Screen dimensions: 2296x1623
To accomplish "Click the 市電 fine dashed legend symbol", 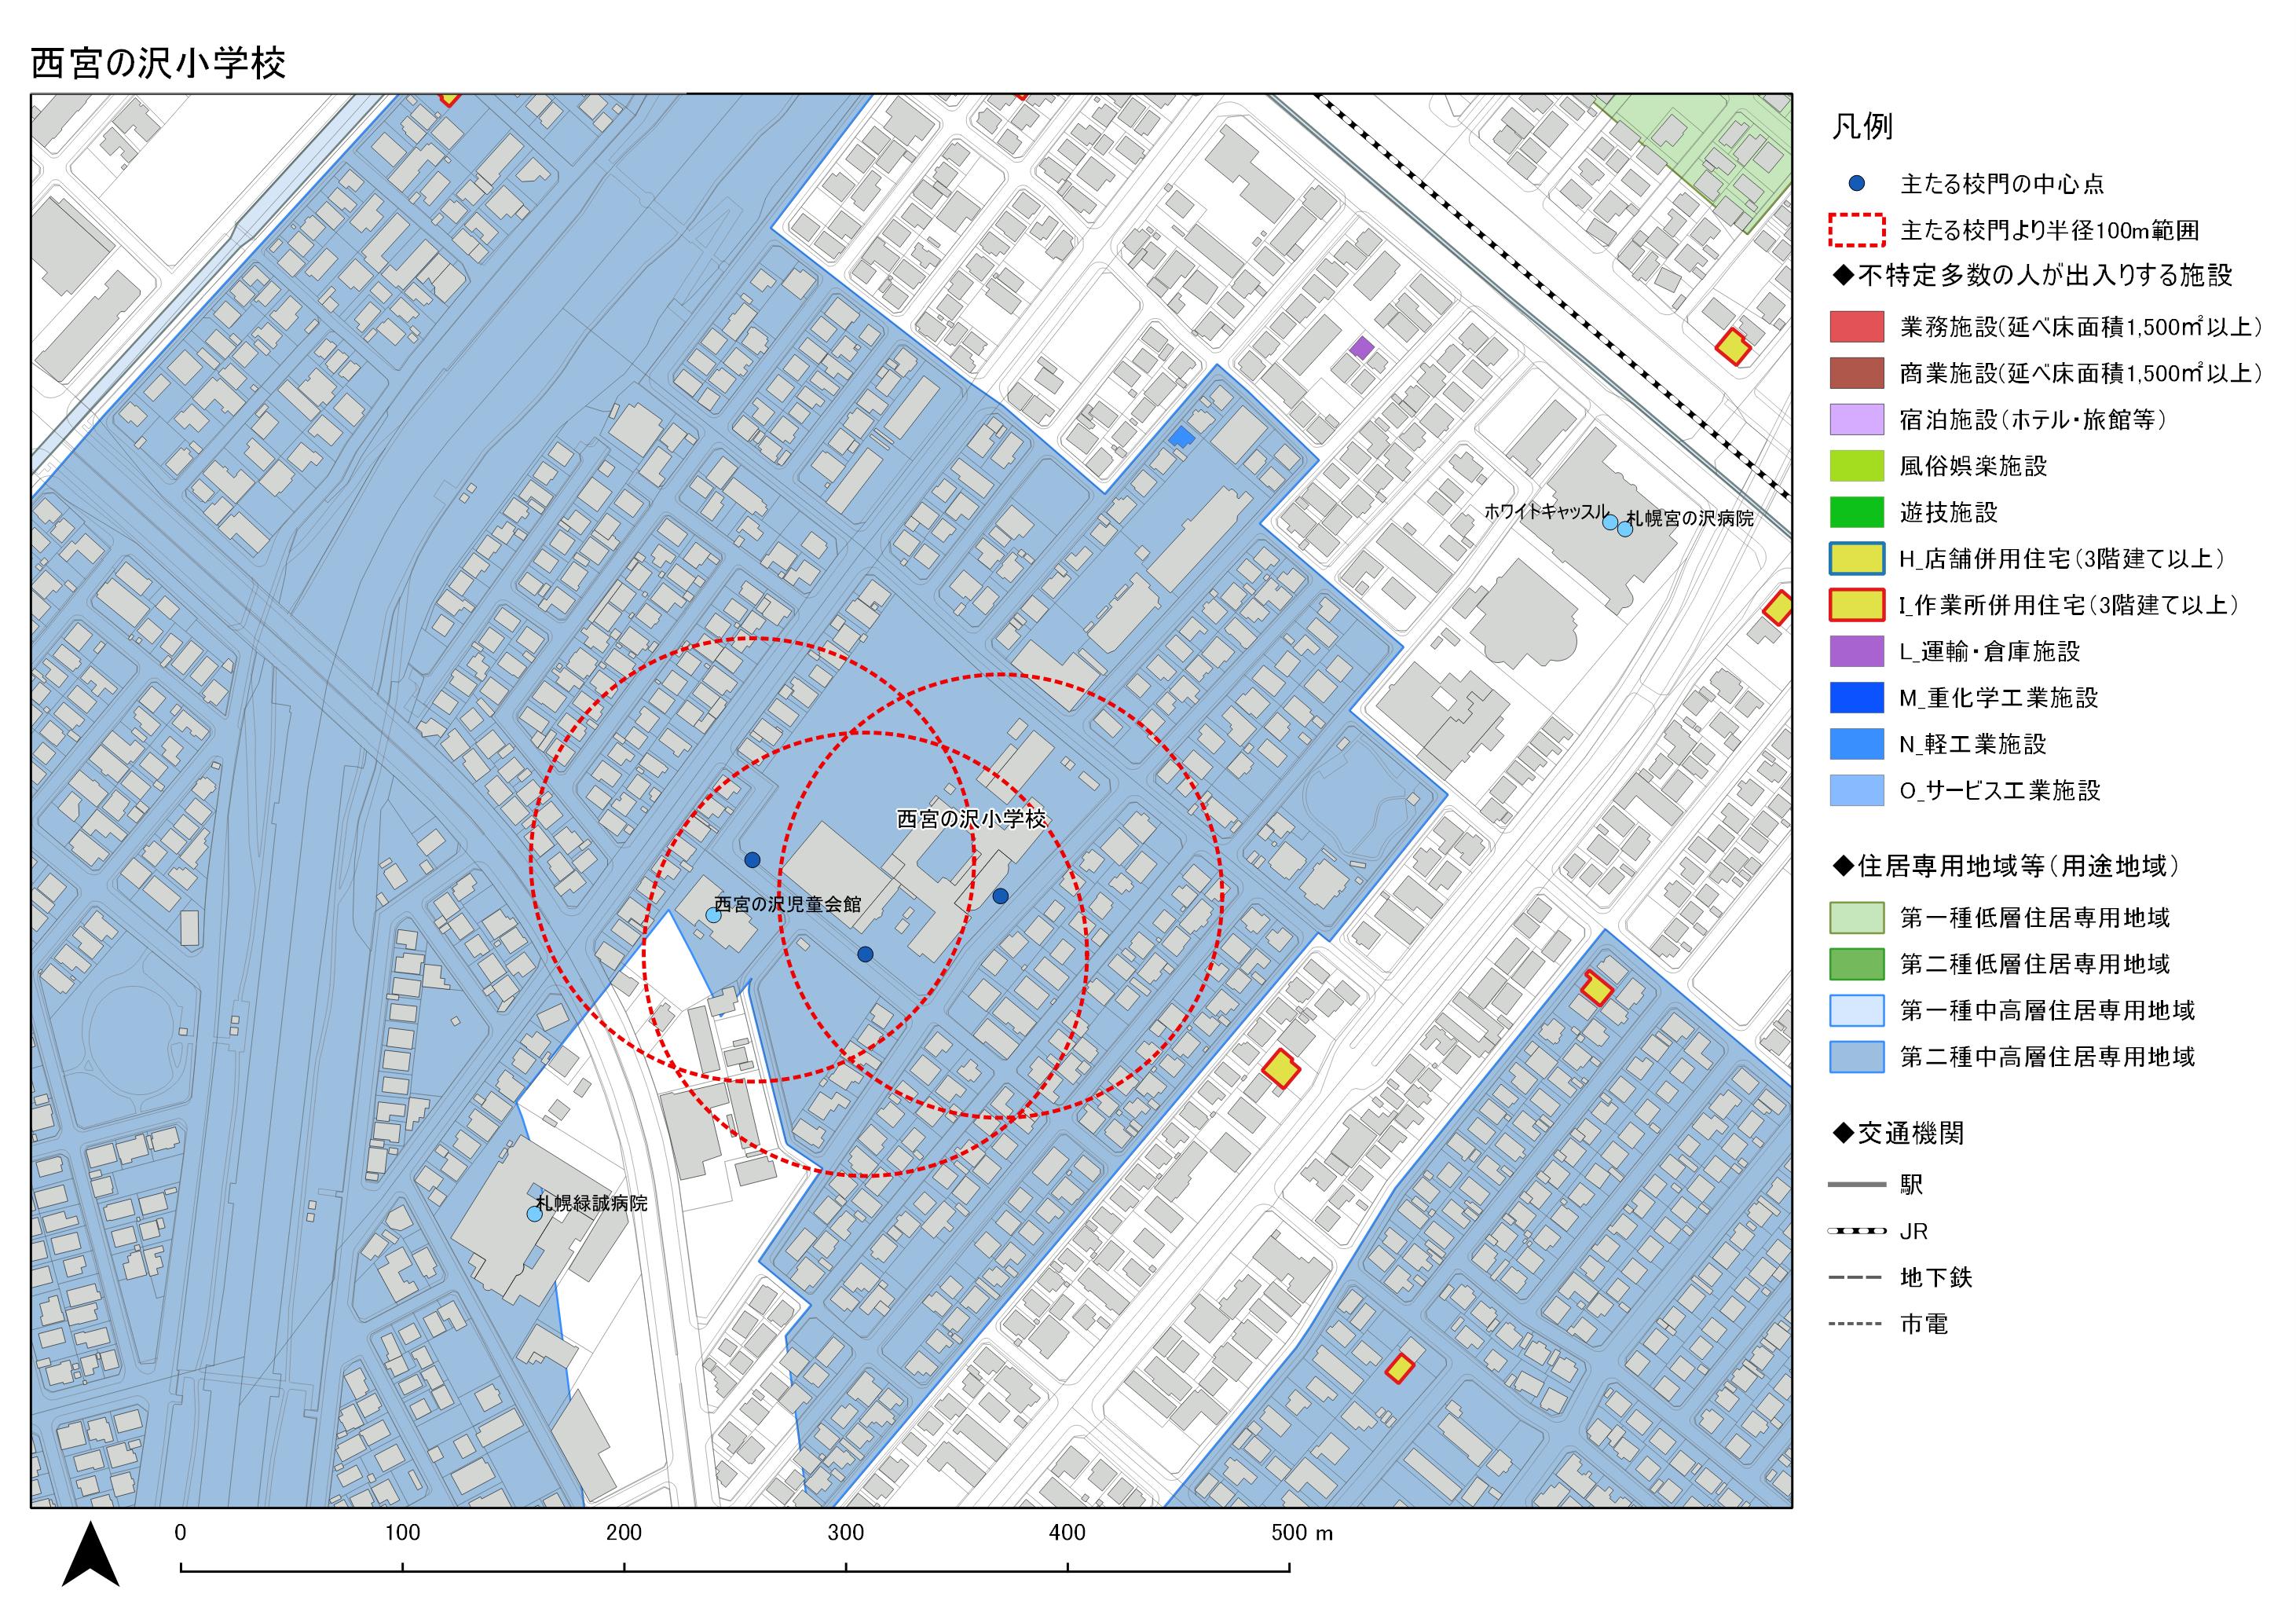I will pos(1857,1324).
